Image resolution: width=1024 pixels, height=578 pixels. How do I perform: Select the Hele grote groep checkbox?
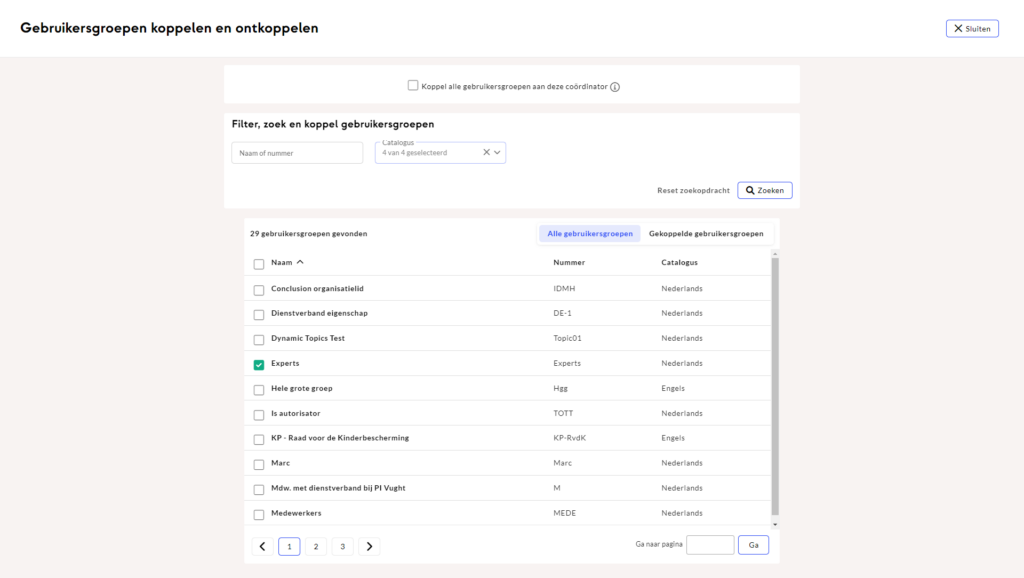259,389
